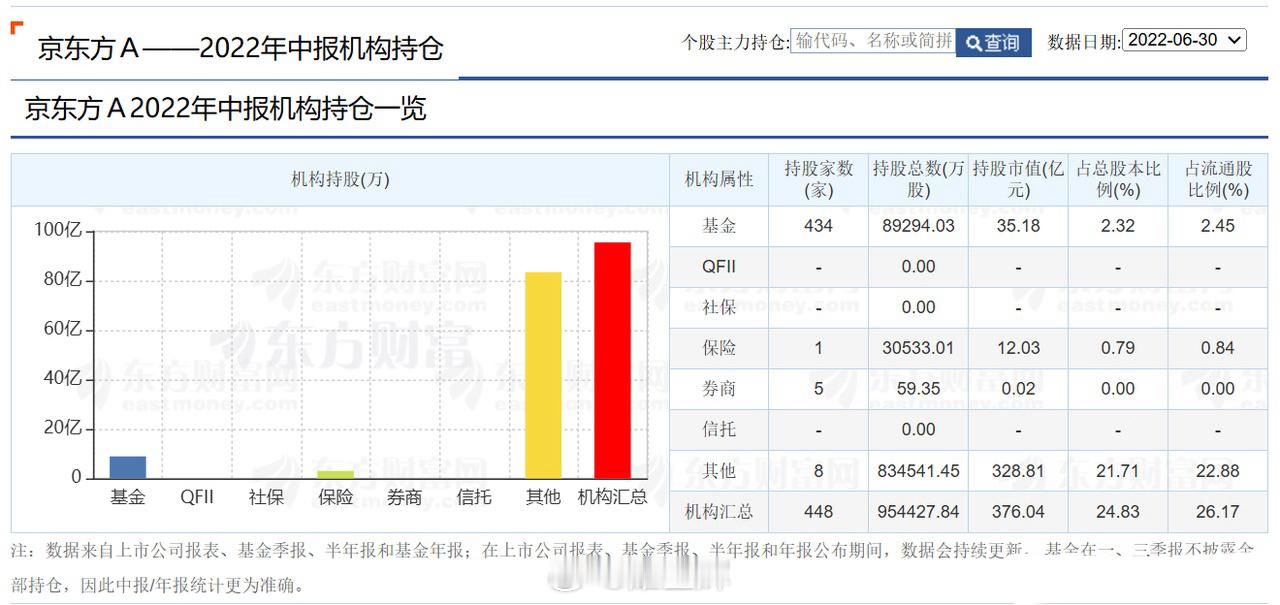Click the 22.88 float ratio cell

[1218, 471]
